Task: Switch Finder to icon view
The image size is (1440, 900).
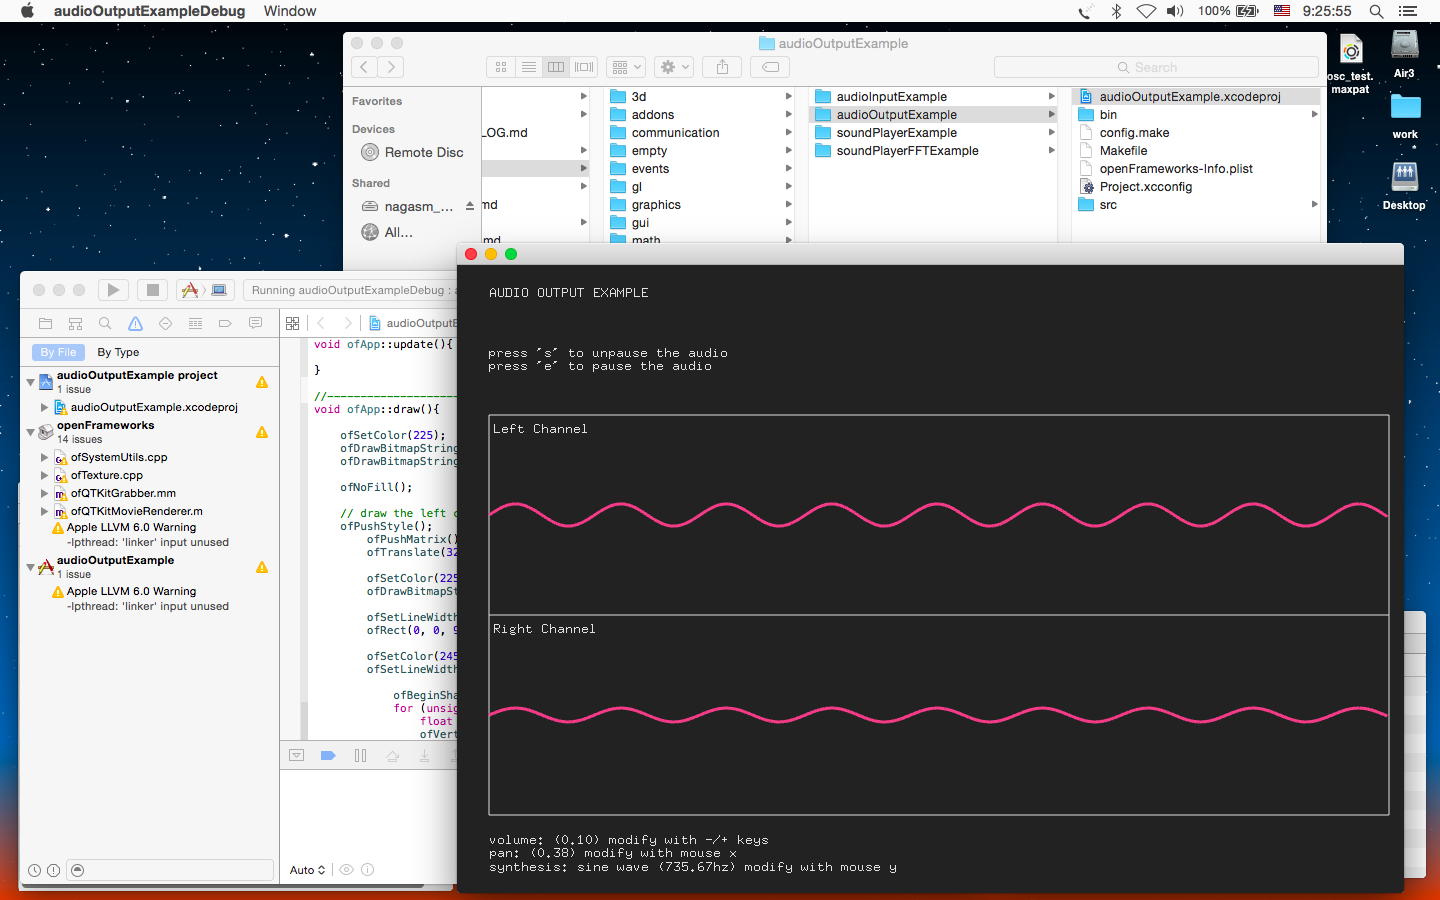Action: (x=501, y=67)
